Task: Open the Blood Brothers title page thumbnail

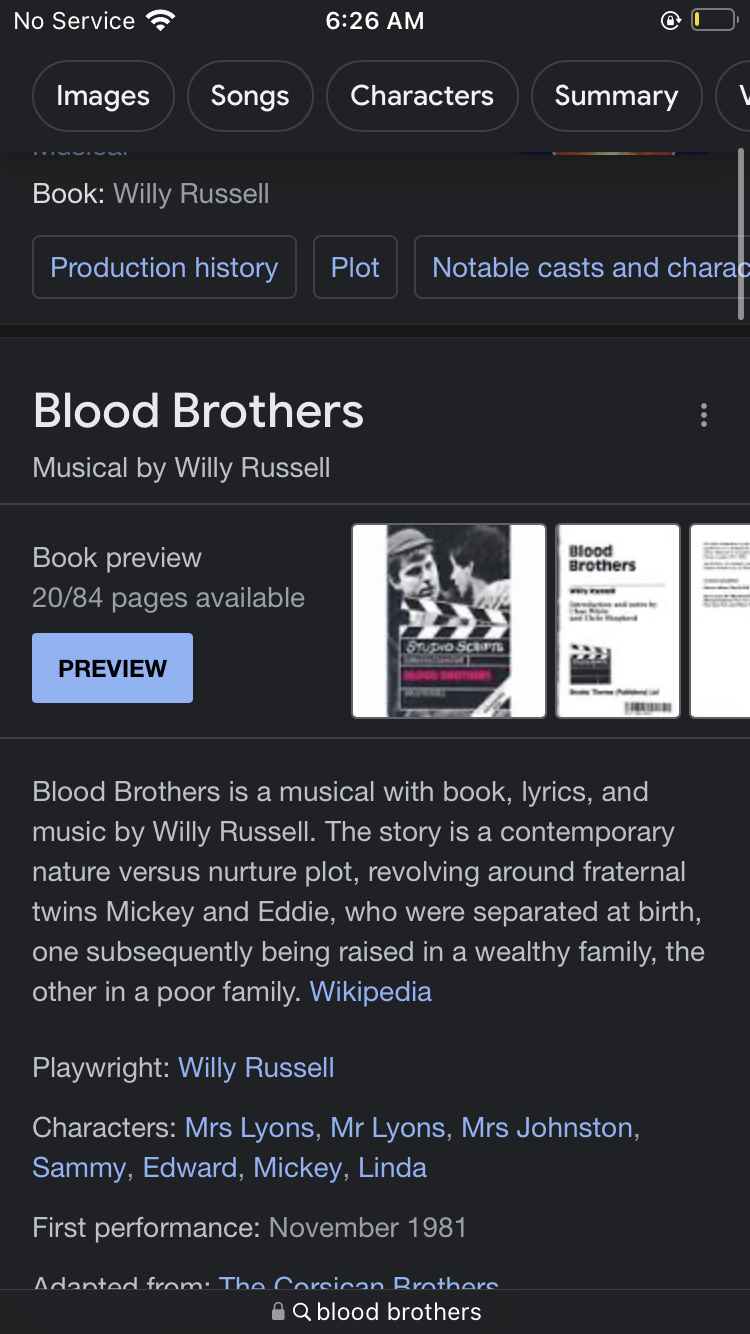Action: [618, 621]
